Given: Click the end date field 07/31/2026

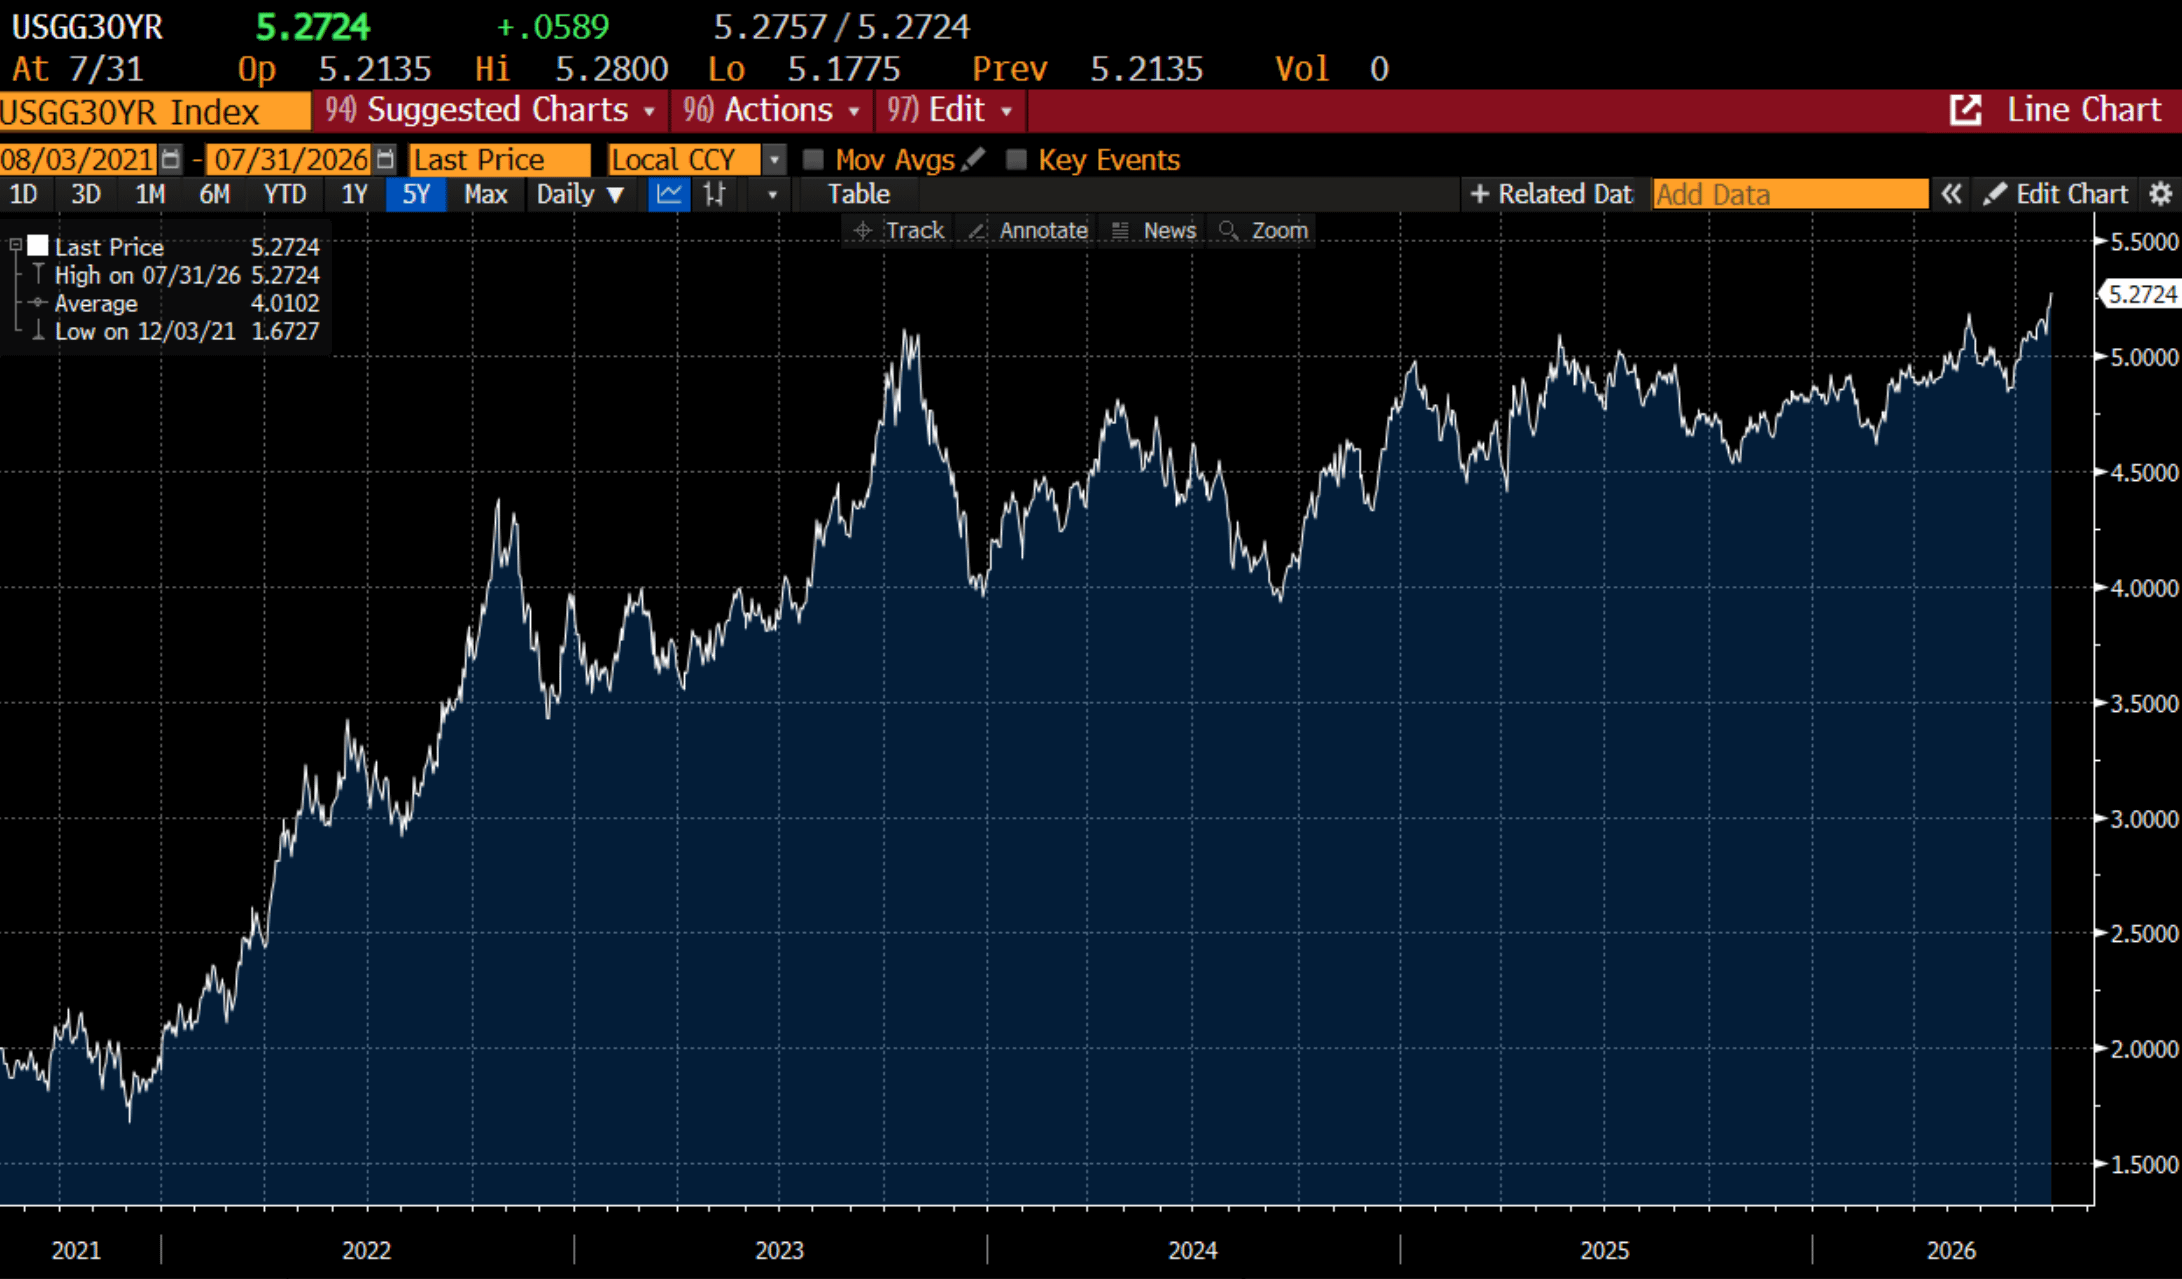Looking at the screenshot, I should tap(290, 160).
